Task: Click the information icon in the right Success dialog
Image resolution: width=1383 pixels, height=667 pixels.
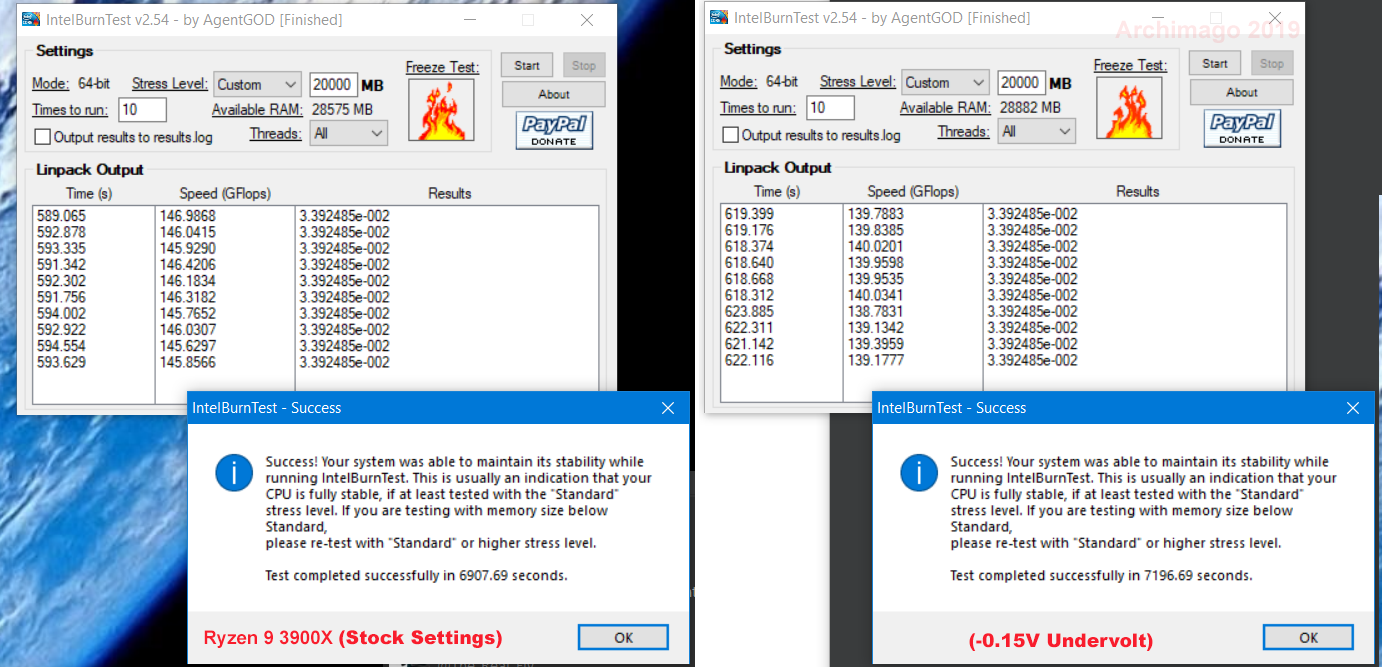Action: point(918,473)
